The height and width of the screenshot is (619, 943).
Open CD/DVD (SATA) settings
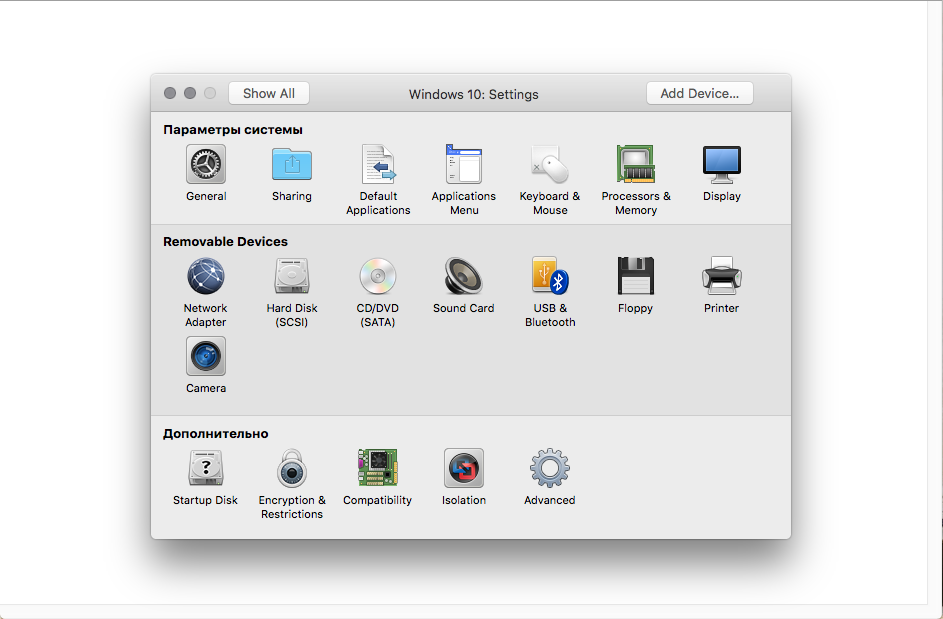coord(378,276)
